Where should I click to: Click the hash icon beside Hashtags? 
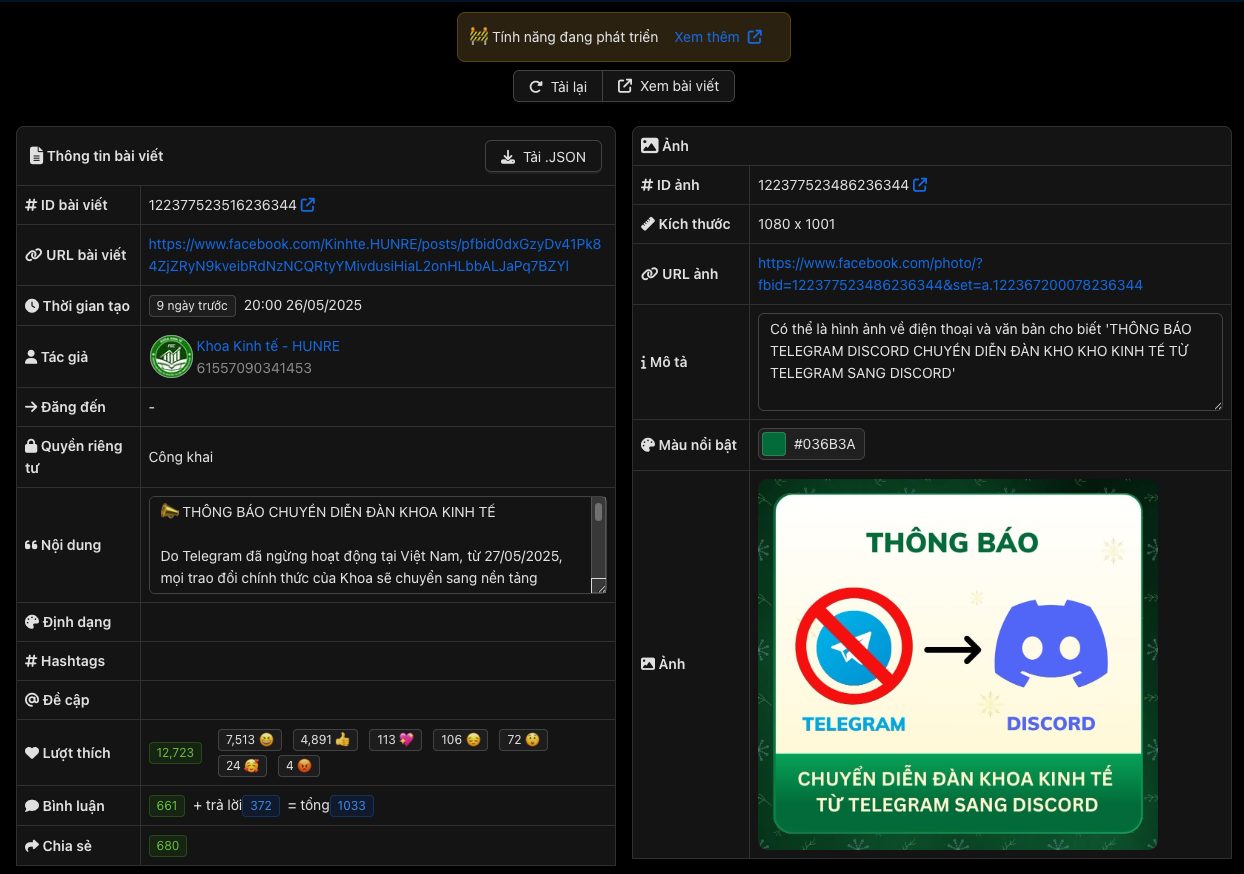(31, 661)
